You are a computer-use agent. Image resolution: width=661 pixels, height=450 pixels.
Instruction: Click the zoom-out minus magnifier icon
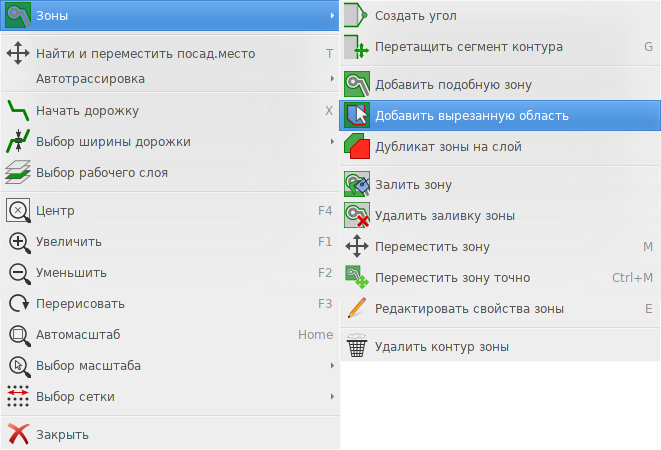tap(19, 273)
